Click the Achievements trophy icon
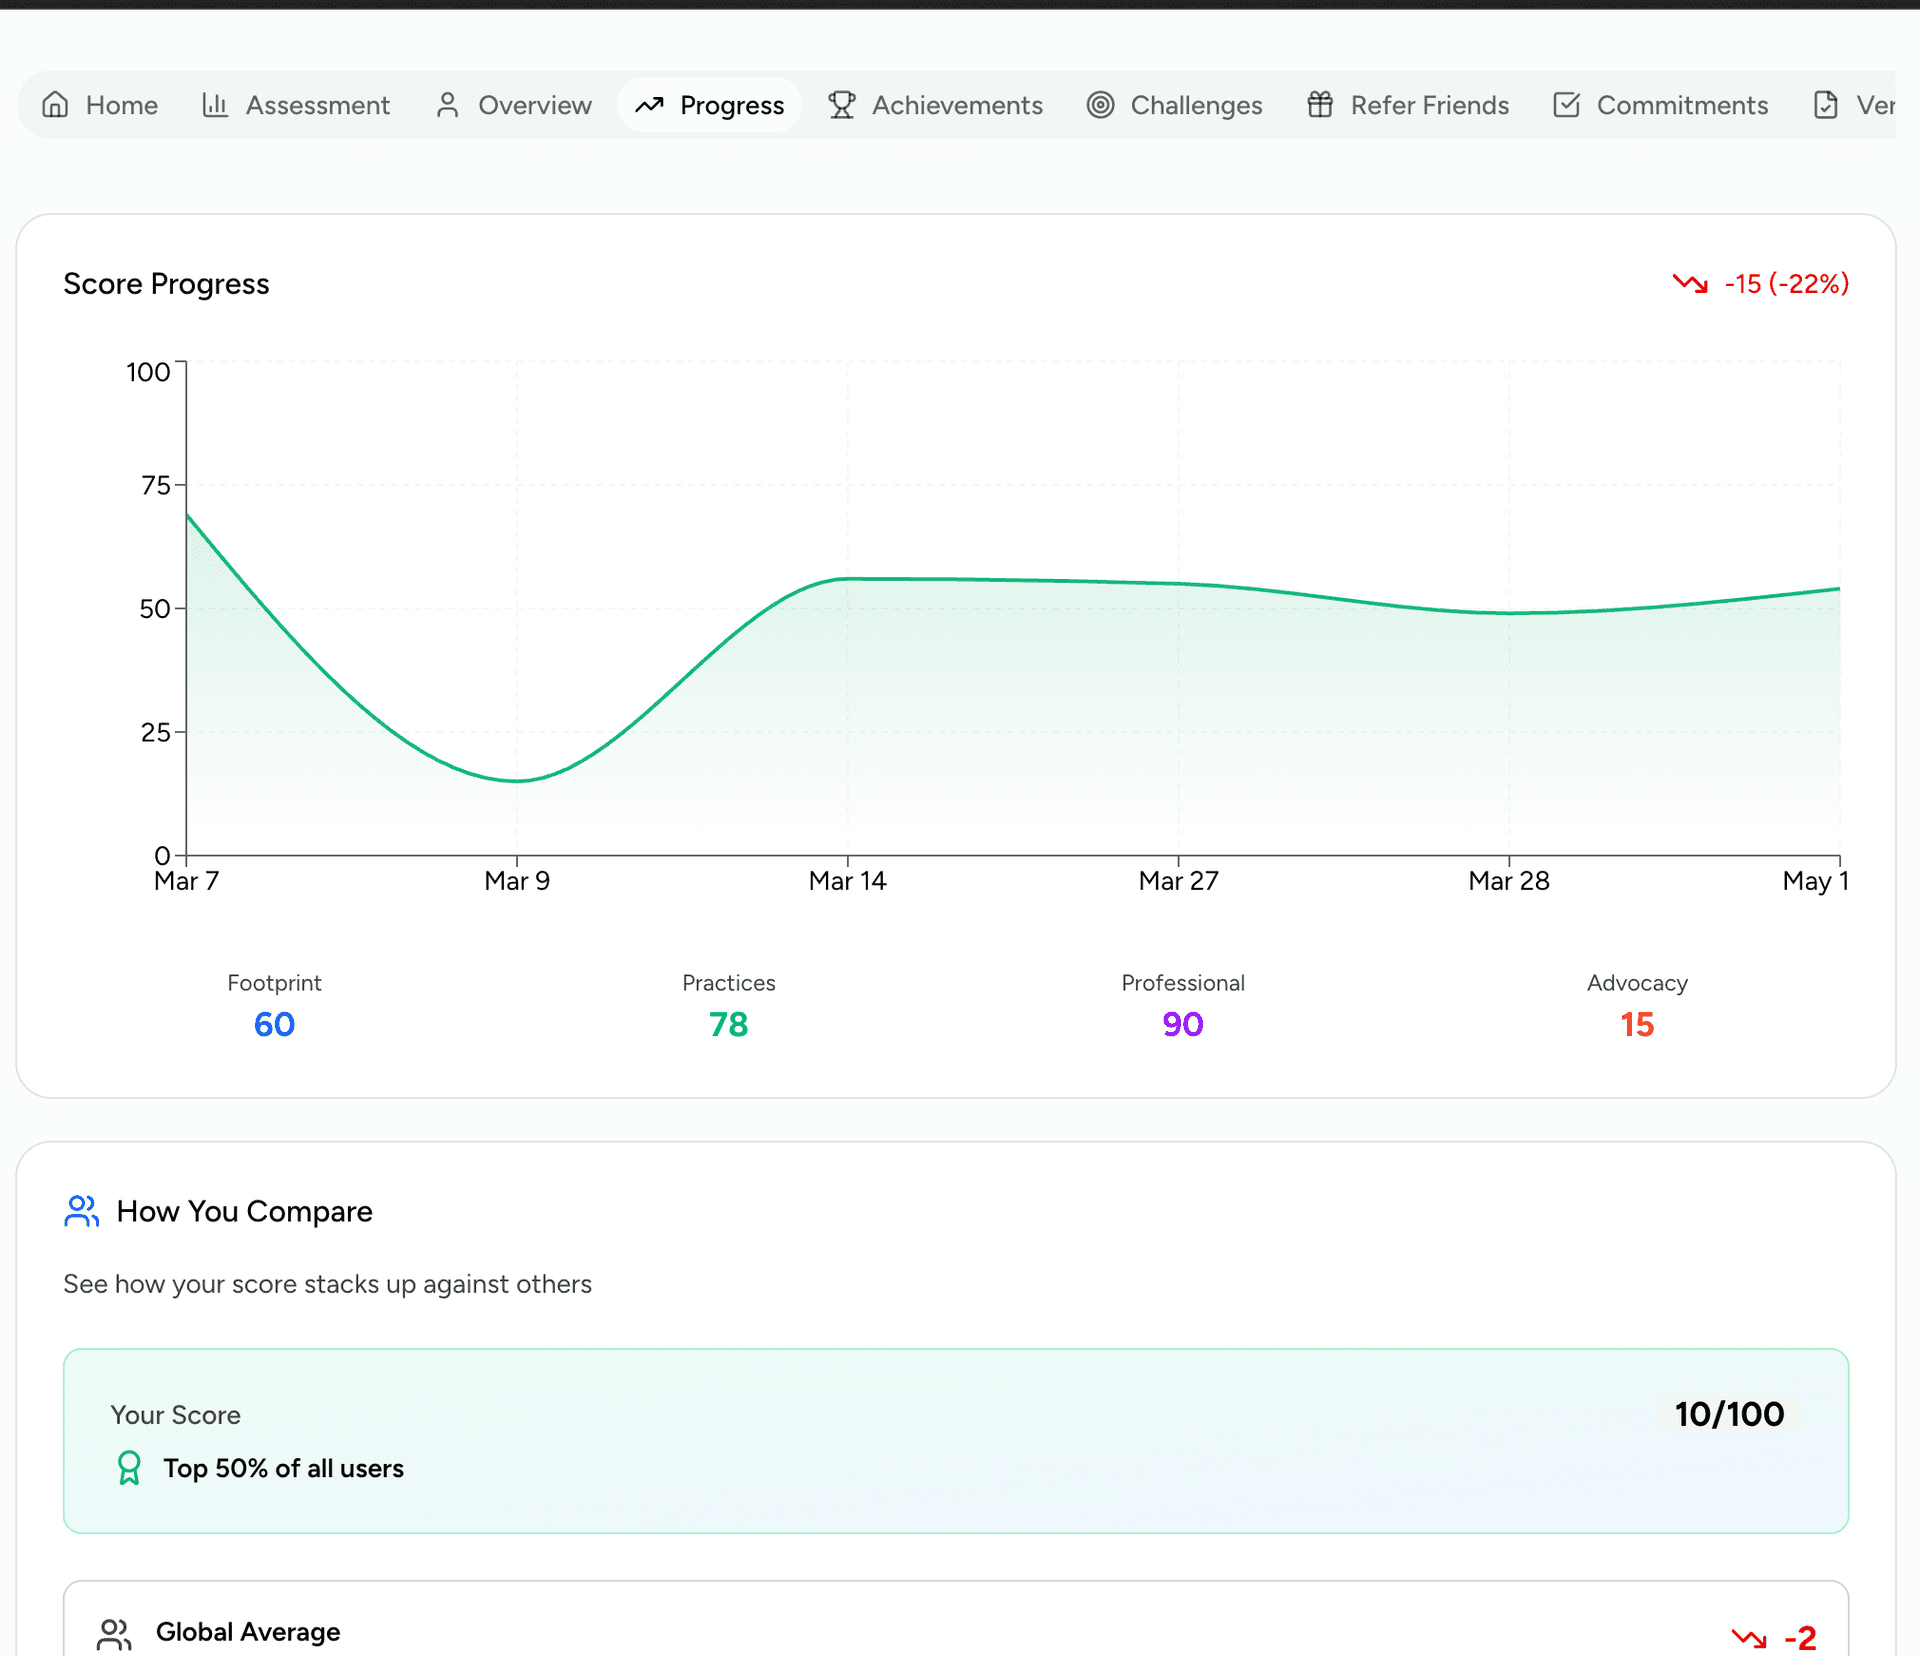The height and width of the screenshot is (1656, 1920). [842, 105]
